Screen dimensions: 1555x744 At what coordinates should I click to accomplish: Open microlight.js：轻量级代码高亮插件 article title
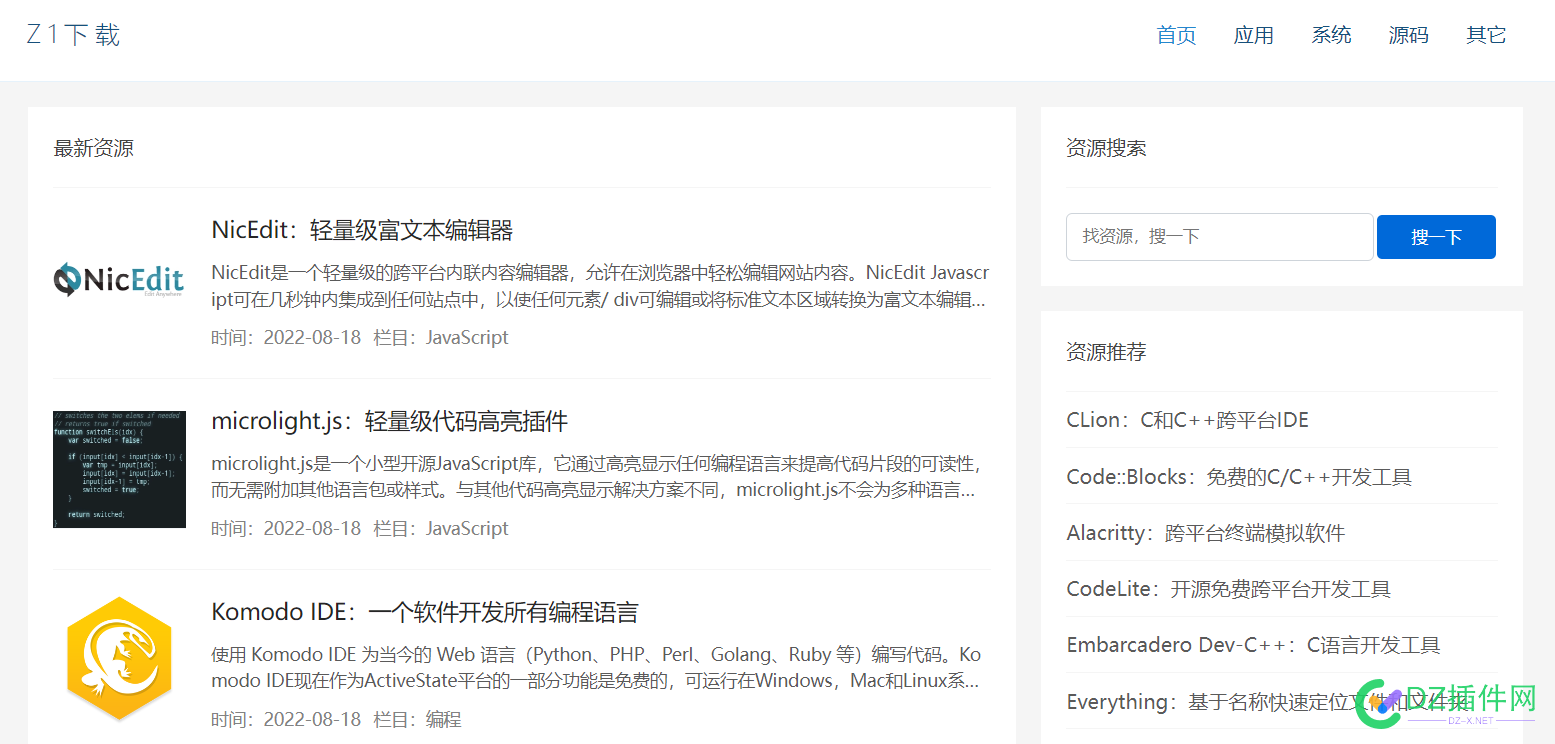[390, 421]
